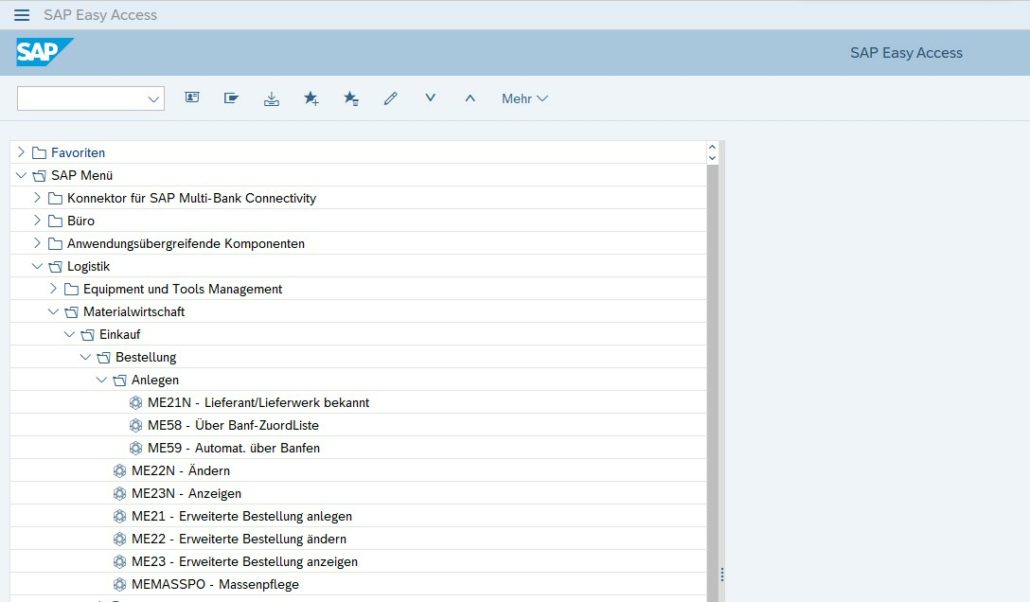Add a favorite using the star-plus icon
The image size is (1030, 602).
pos(311,98)
